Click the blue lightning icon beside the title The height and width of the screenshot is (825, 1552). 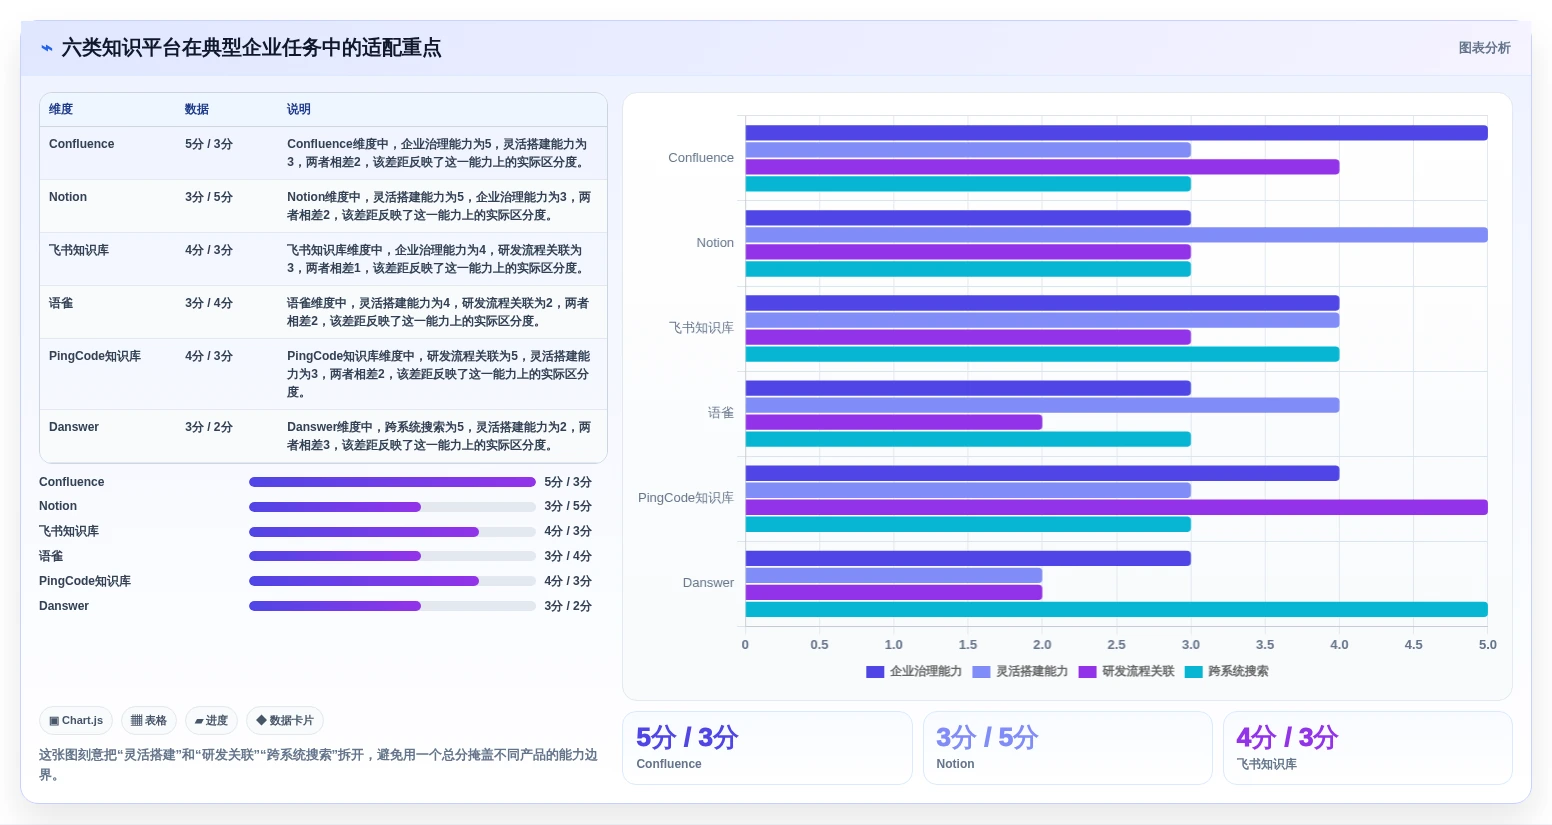47,48
